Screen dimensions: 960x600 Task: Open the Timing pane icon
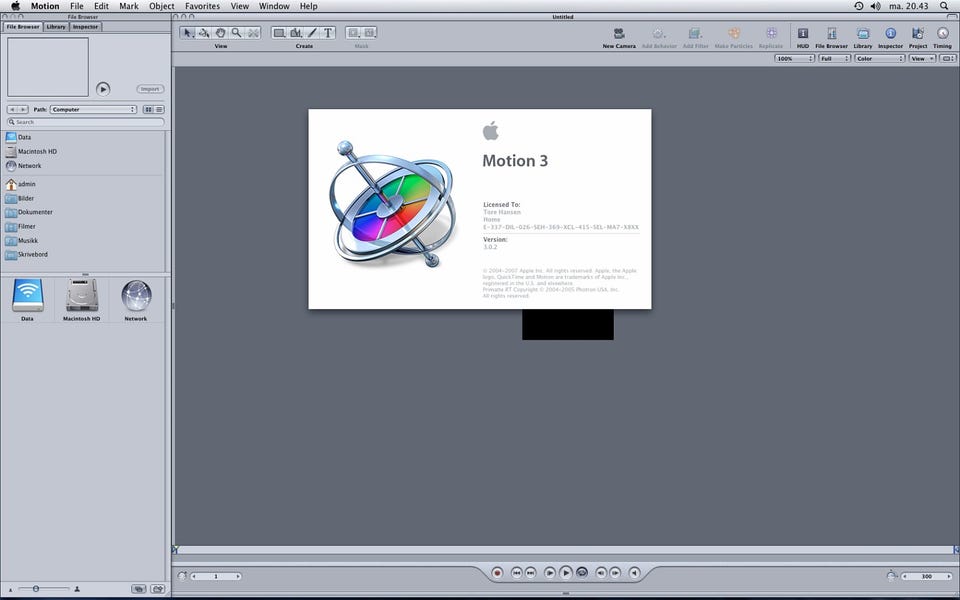coord(942,34)
